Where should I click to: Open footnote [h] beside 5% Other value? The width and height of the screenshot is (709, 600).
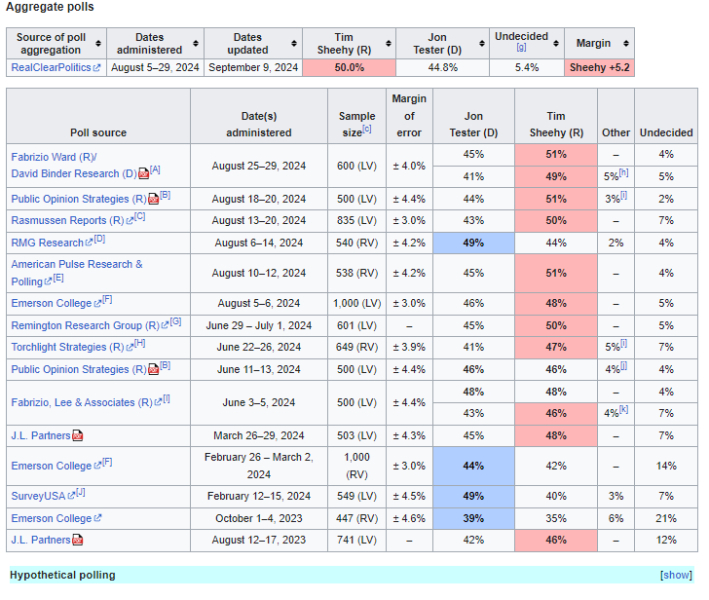click(x=624, y=173)
